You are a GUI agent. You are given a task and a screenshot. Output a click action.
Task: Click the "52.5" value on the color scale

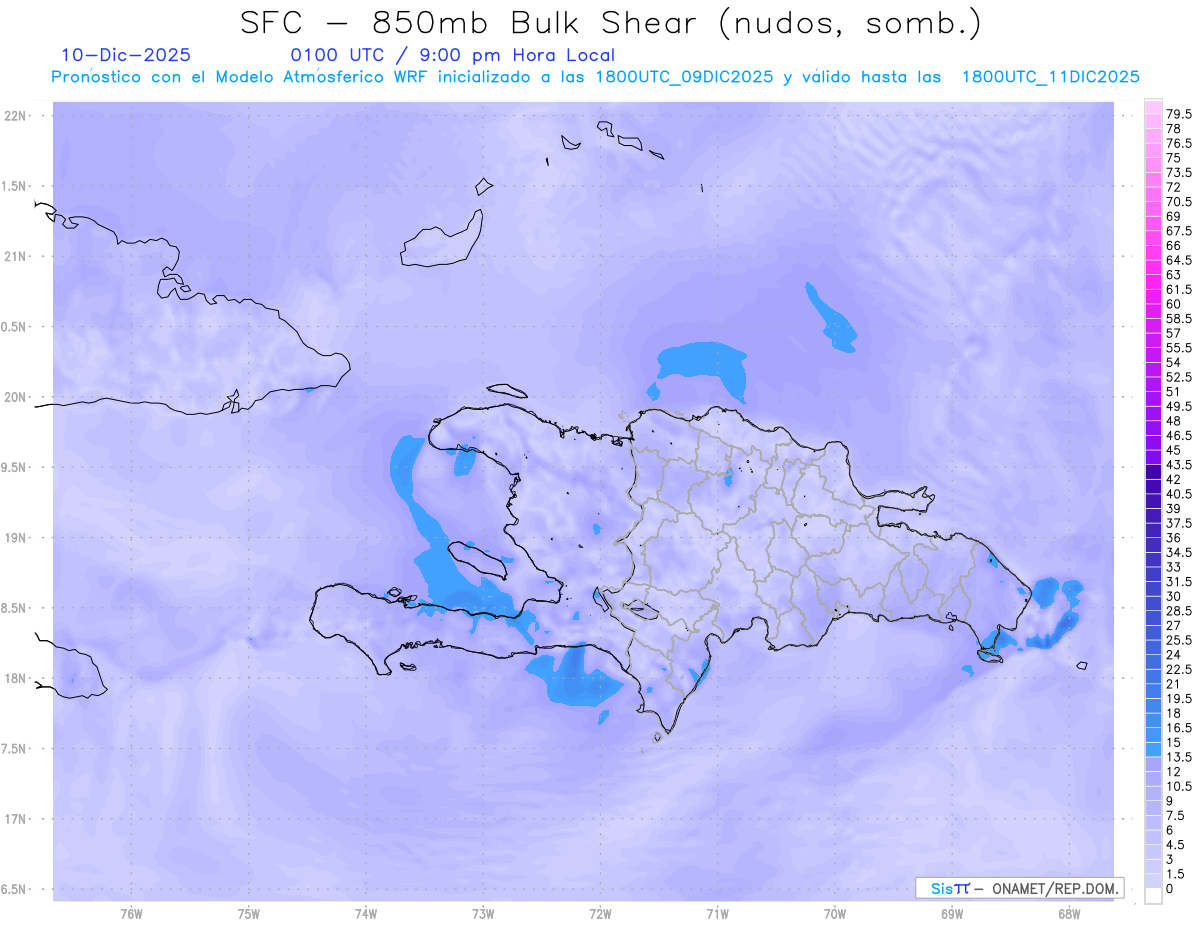(x=1178, y=376)
